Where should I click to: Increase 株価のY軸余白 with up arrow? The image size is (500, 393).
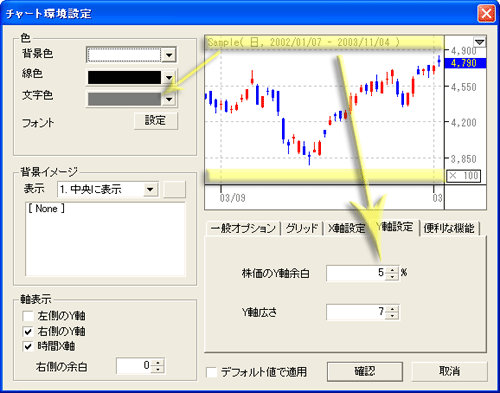pyautogui.click(x=392, y=270)
